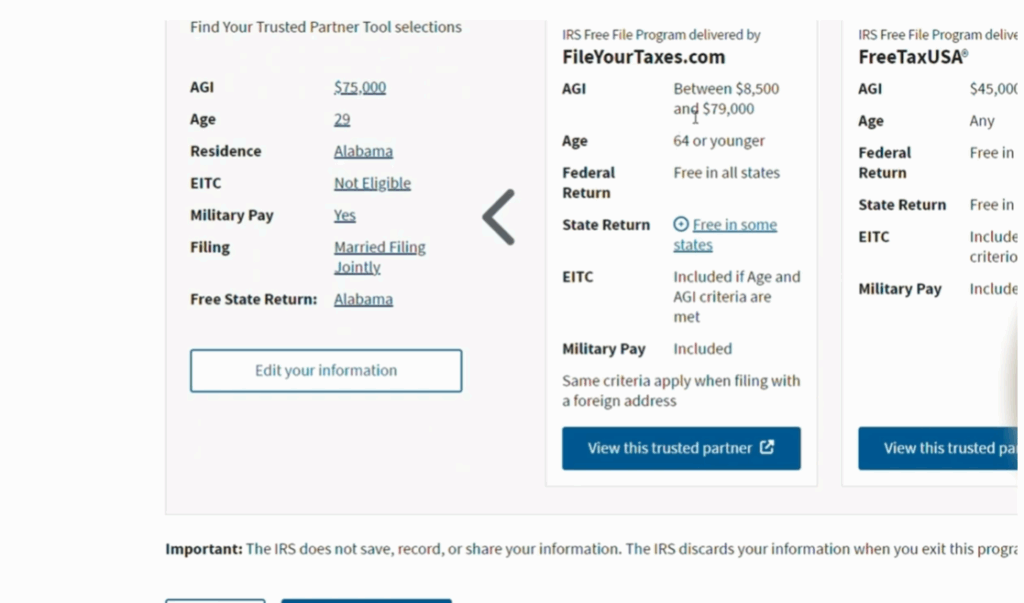
Task: Change the Age value of 29
Action: pos(342,119)
